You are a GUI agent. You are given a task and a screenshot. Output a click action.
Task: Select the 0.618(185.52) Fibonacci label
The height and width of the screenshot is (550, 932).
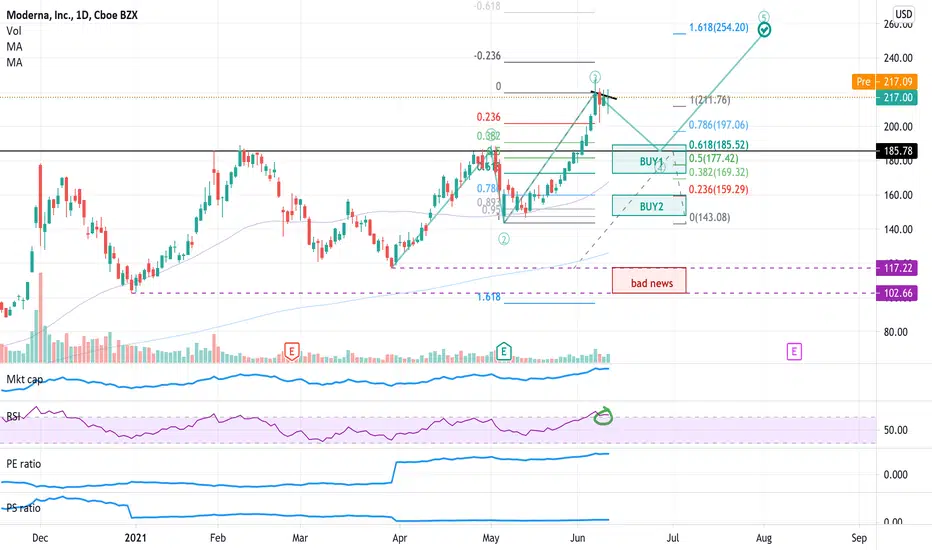tap(719, 145)
